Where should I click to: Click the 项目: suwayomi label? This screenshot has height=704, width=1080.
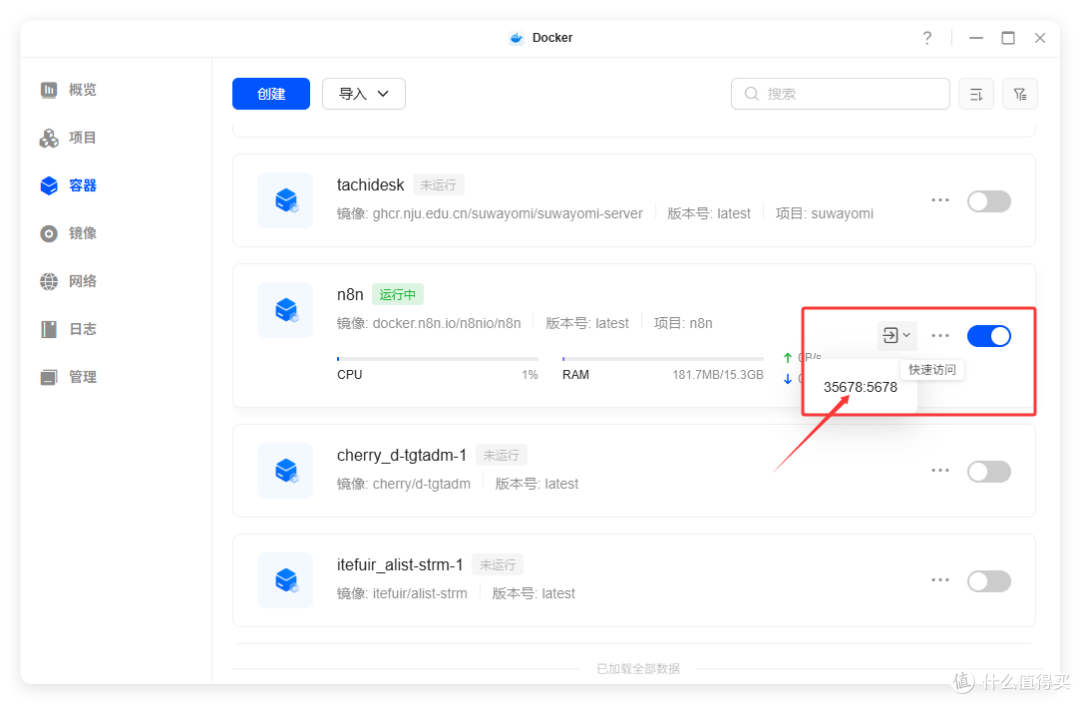[x=824, y=214]
